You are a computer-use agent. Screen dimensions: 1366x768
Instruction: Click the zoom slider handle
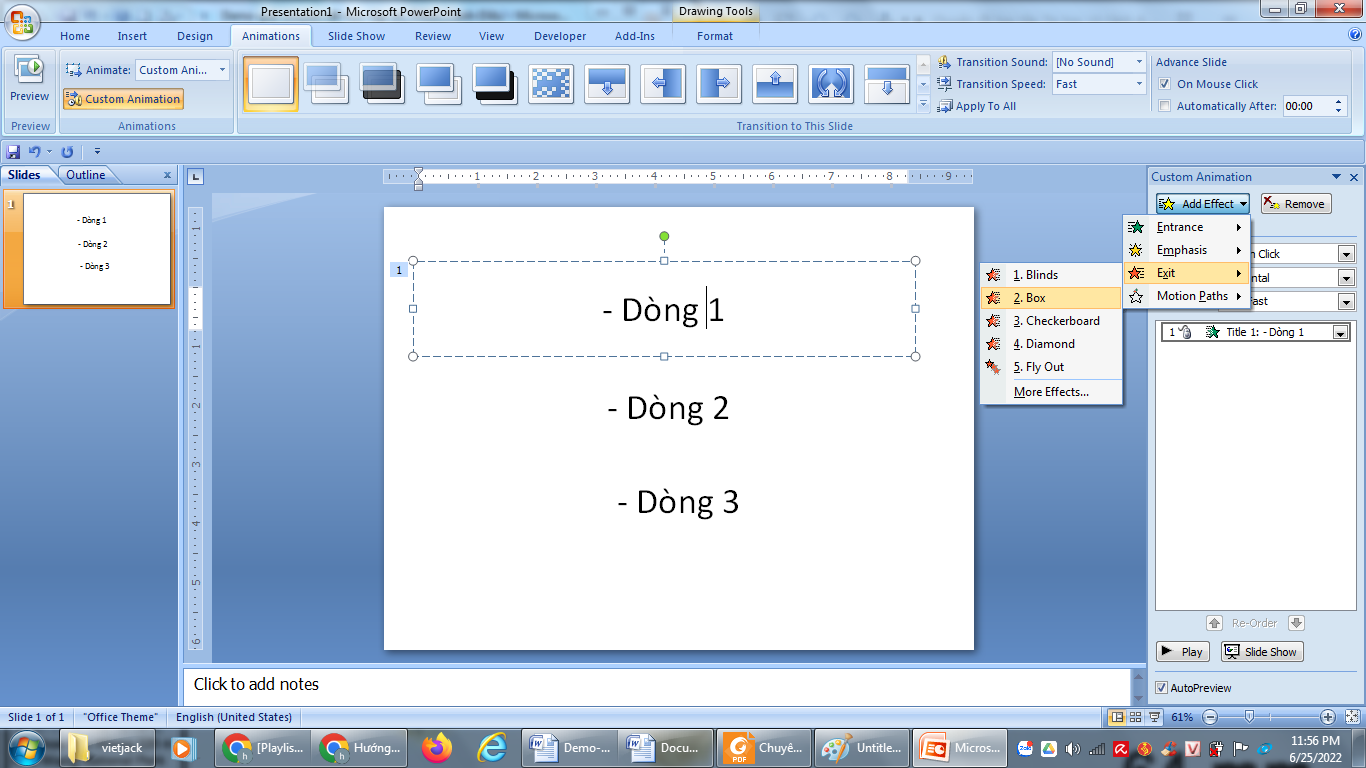coord(1248,717)
